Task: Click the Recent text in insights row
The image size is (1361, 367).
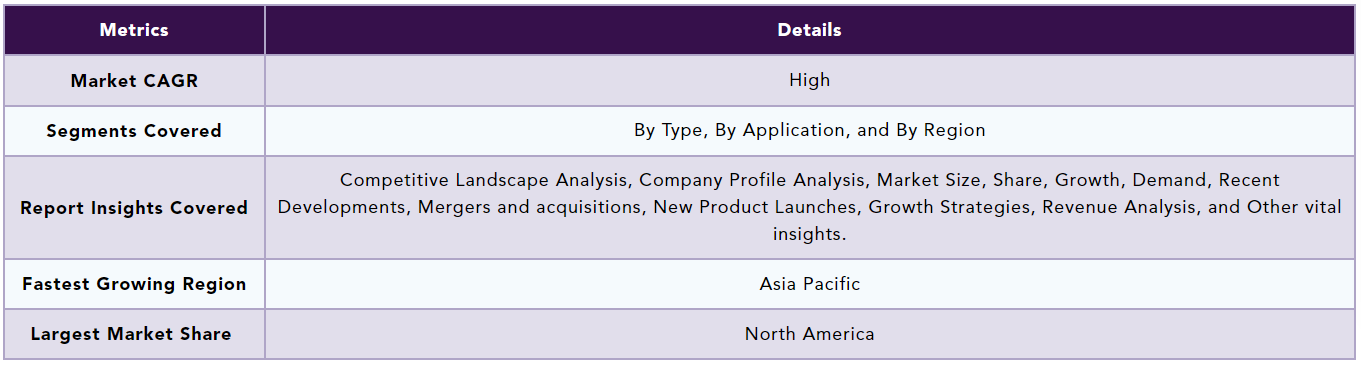Action: point(1249,181)
